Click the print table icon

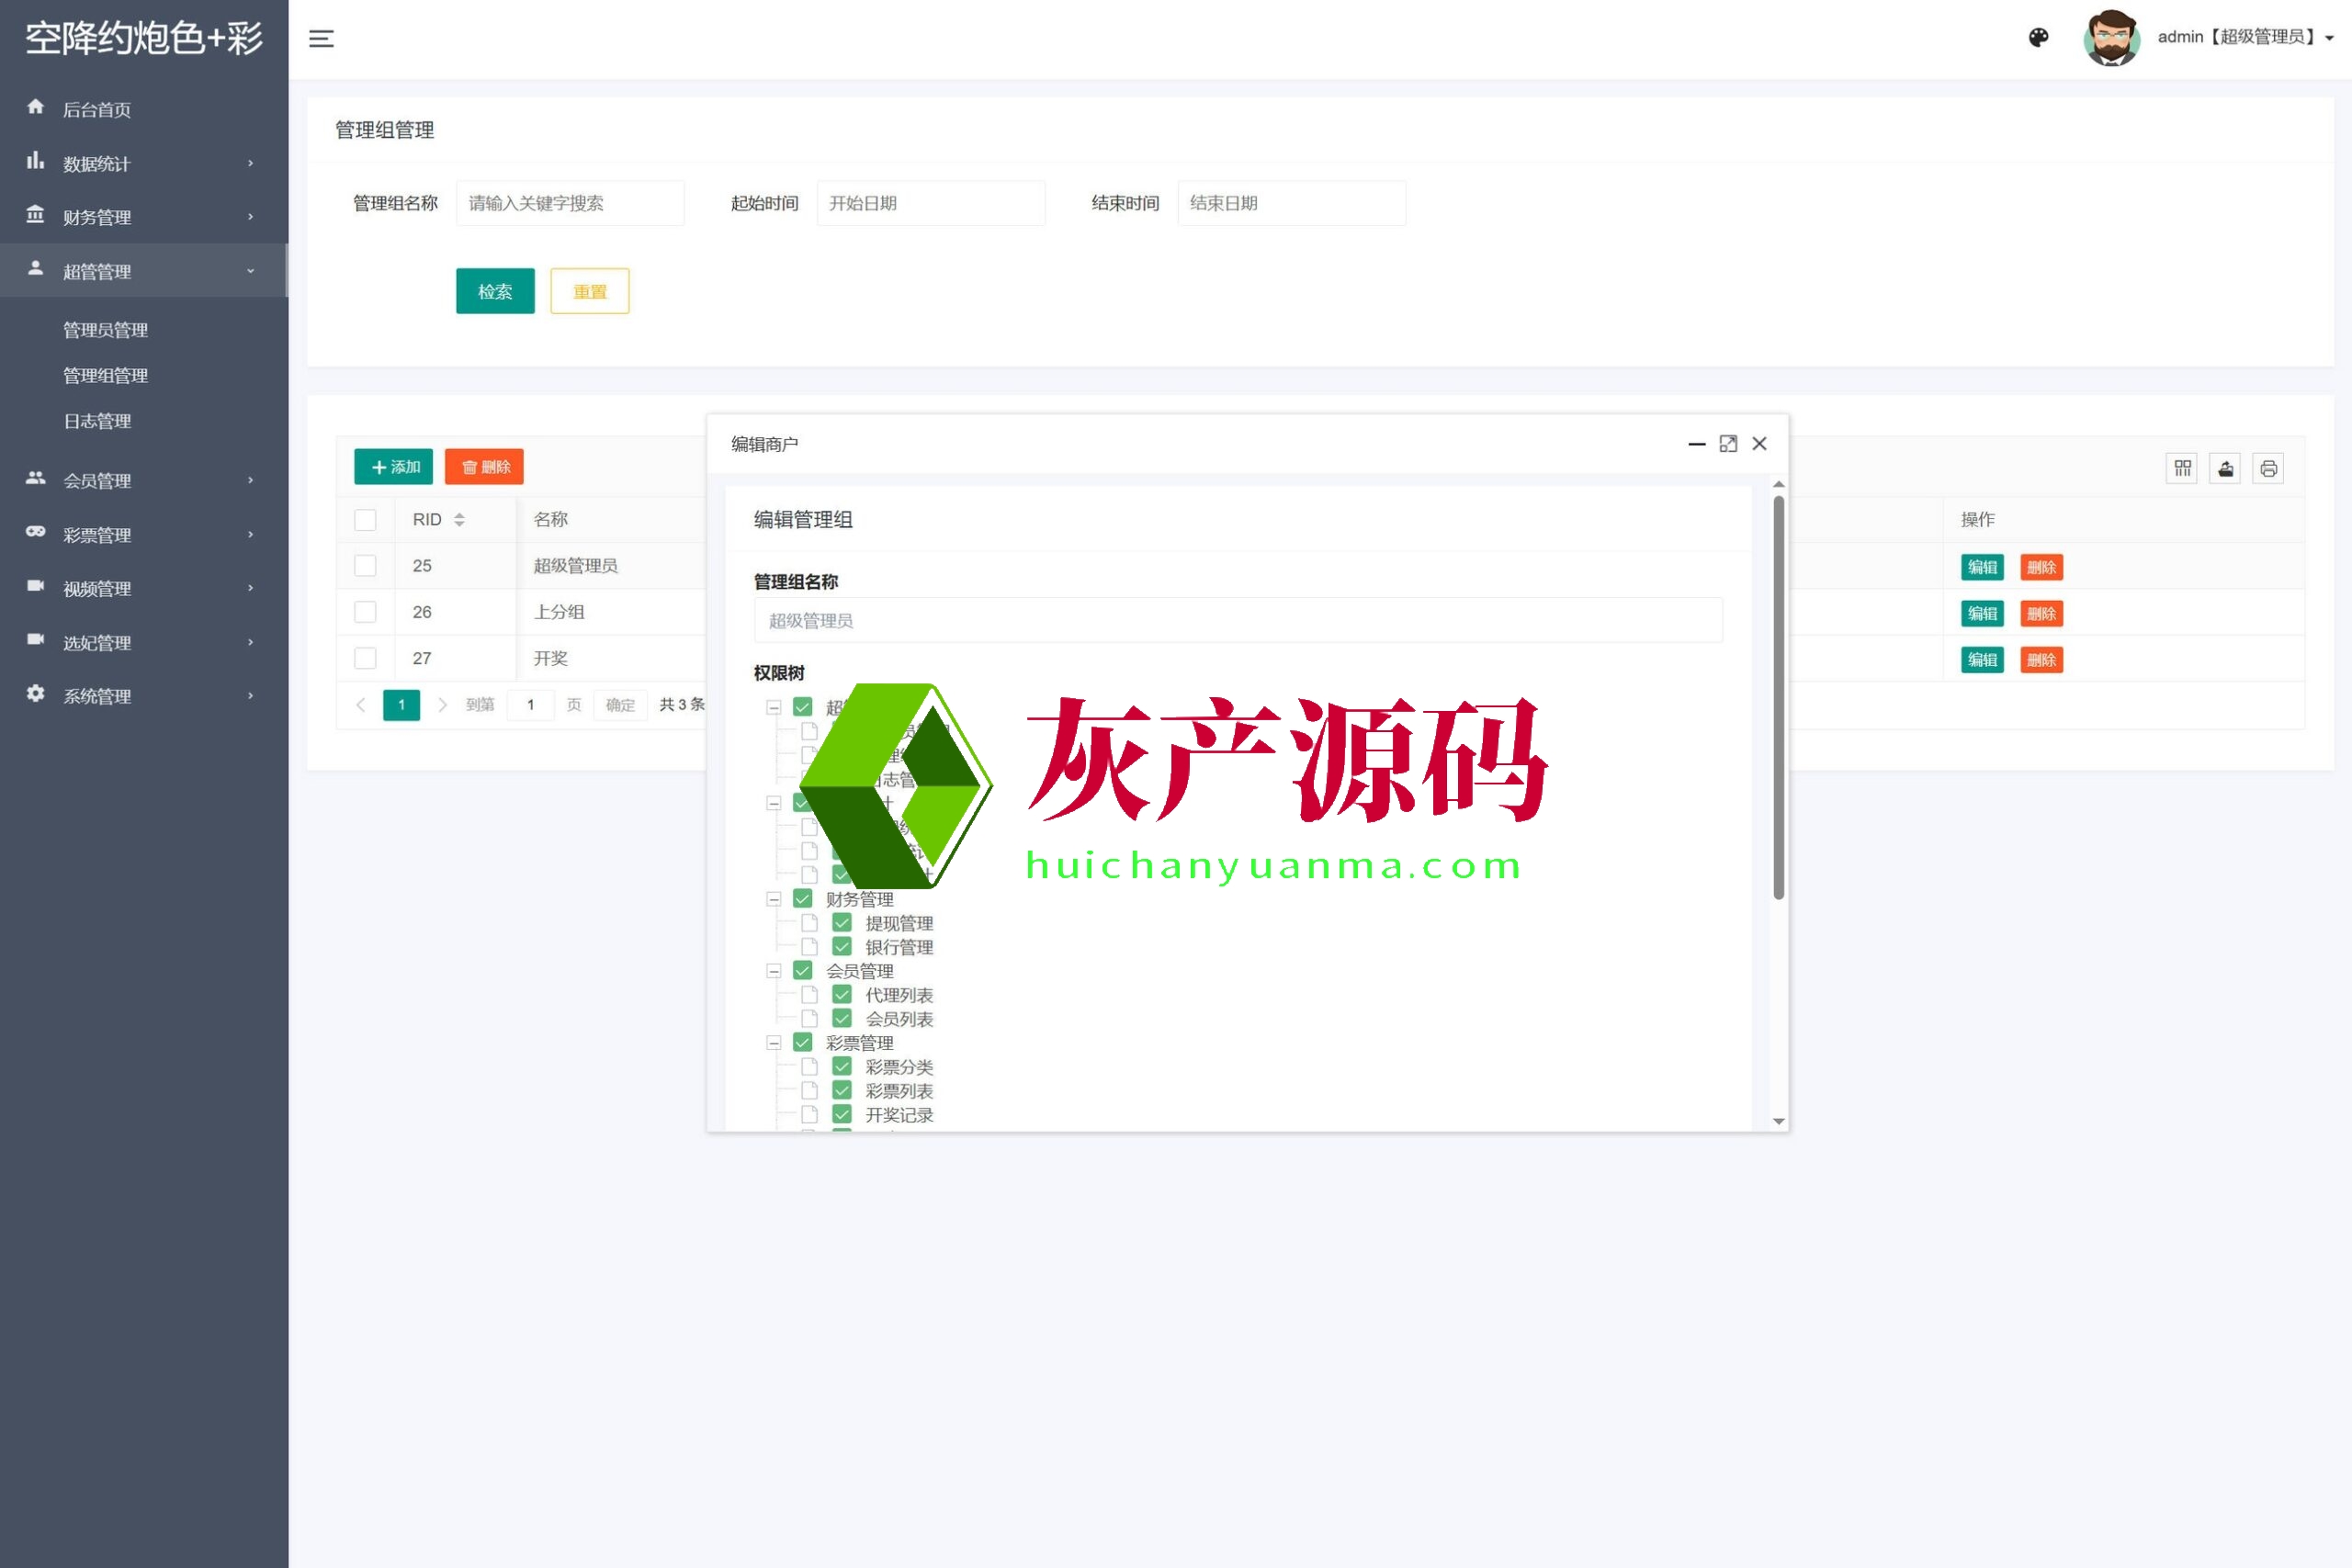pos(2268,468)
